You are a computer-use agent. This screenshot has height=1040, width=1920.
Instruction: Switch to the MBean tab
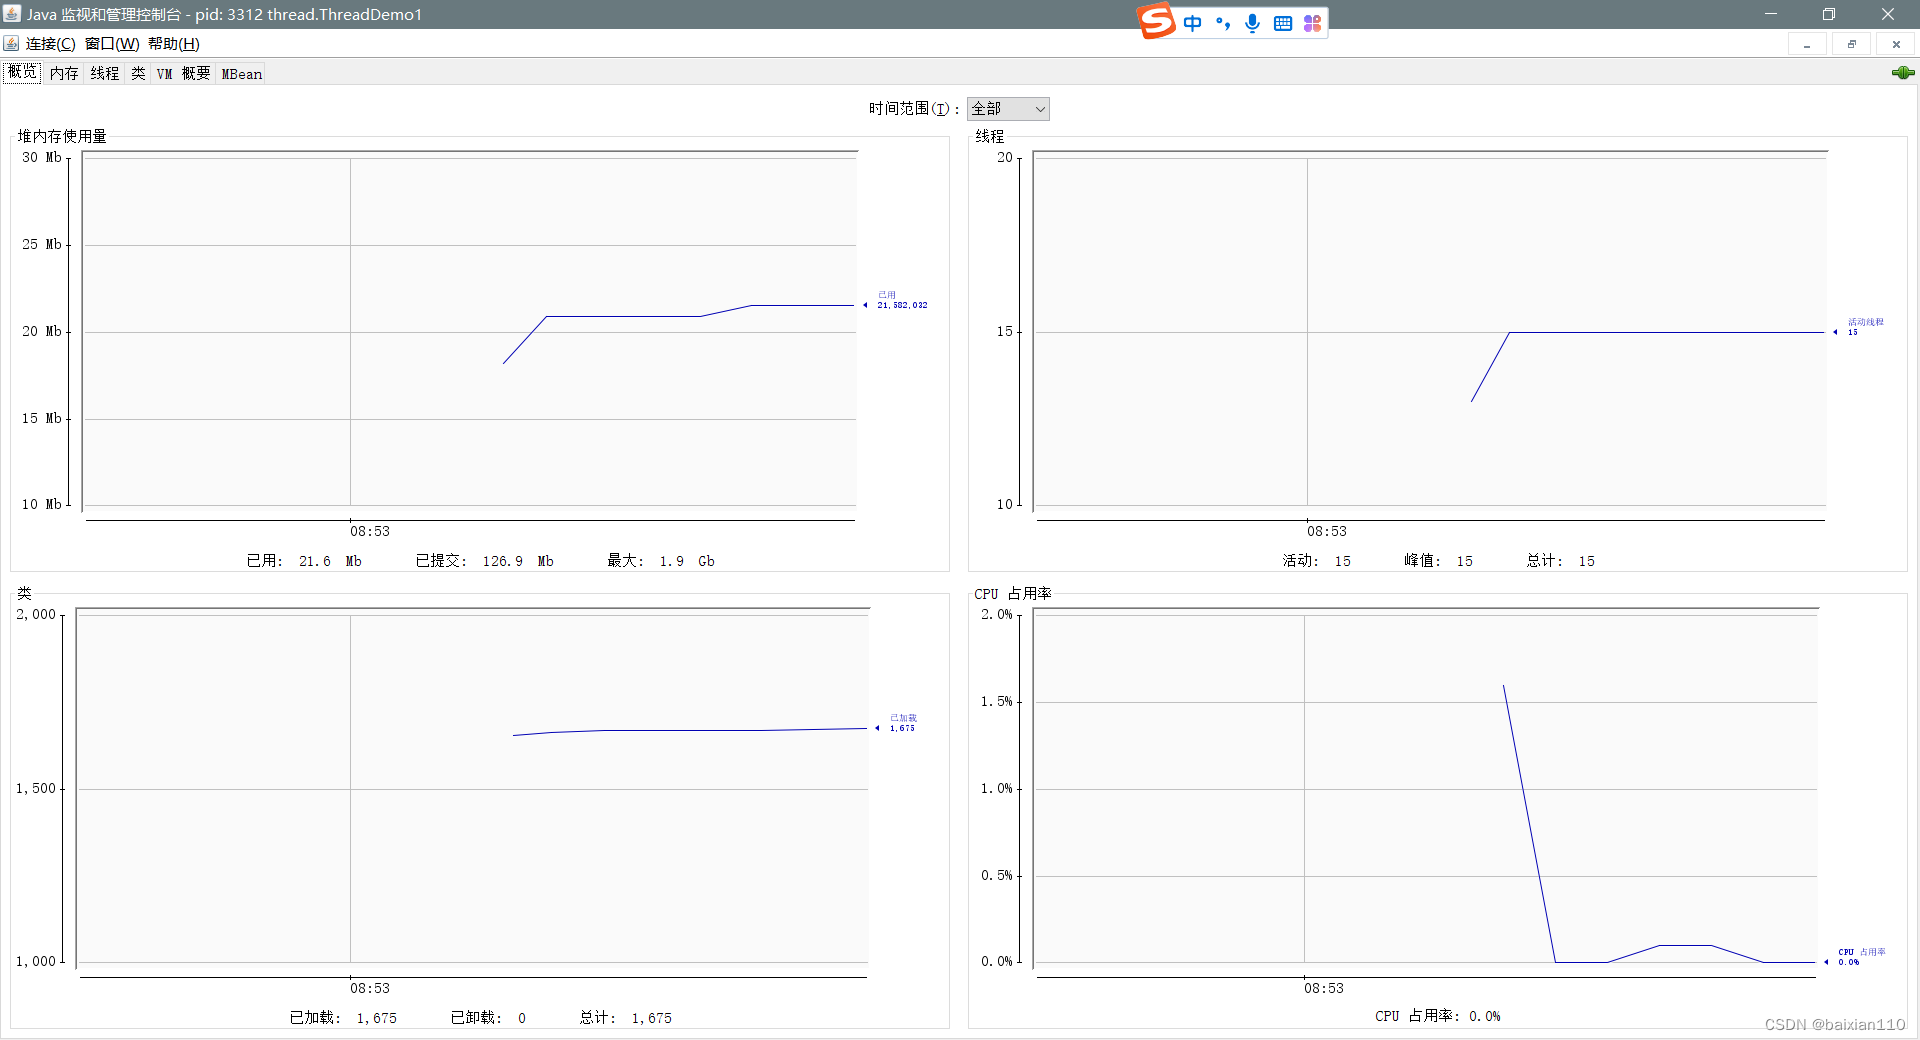pos(242,74)
